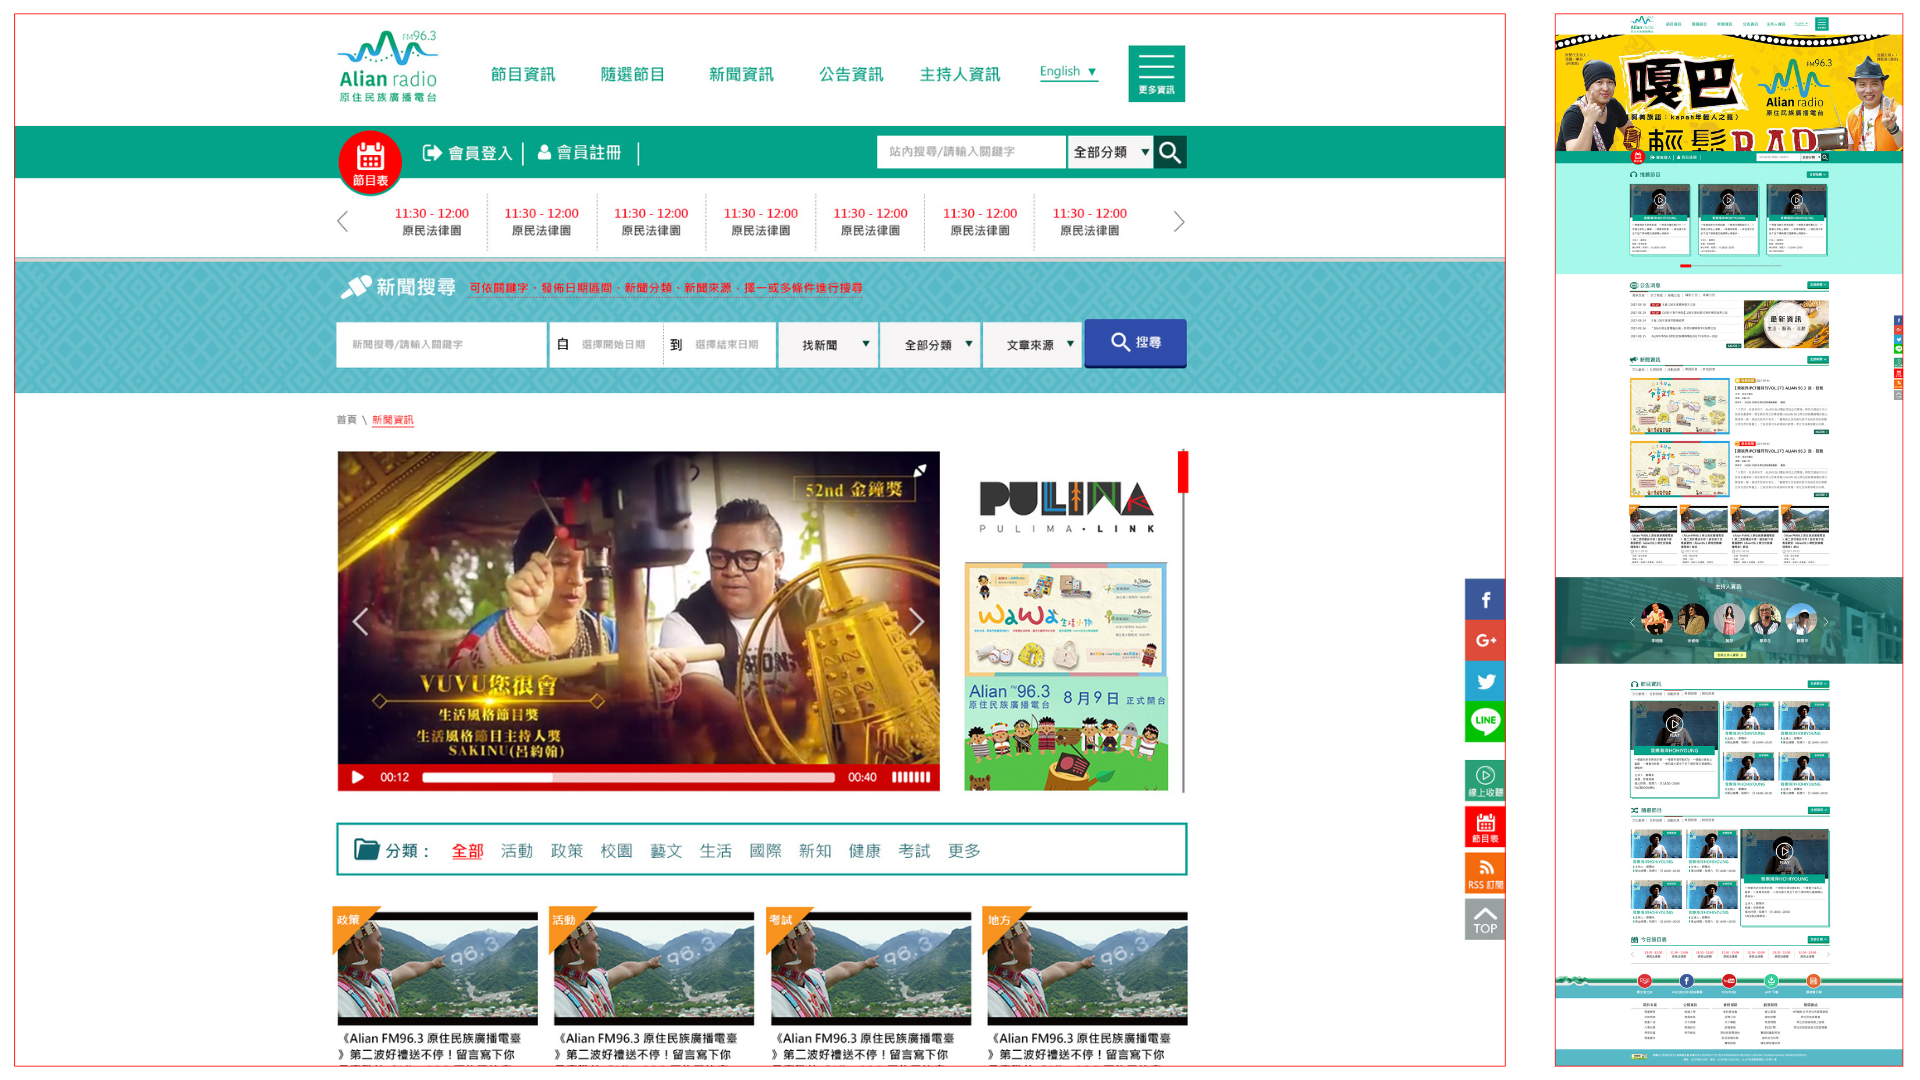Viewport: 1920px width, 1080px height.
Task: Click the blue 搜尋 button
Action: pyautogui.click(x=1135, y=343)
